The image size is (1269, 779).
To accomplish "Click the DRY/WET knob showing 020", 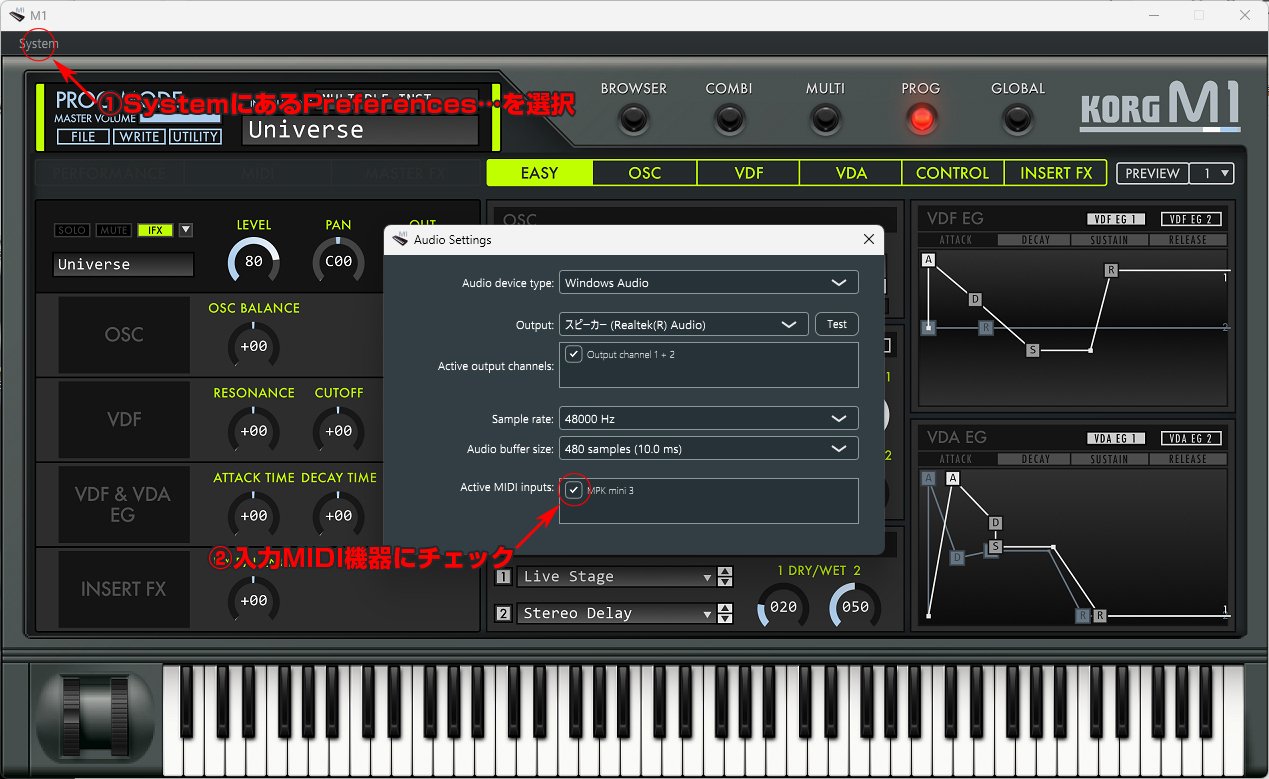I will pos(783,607).
